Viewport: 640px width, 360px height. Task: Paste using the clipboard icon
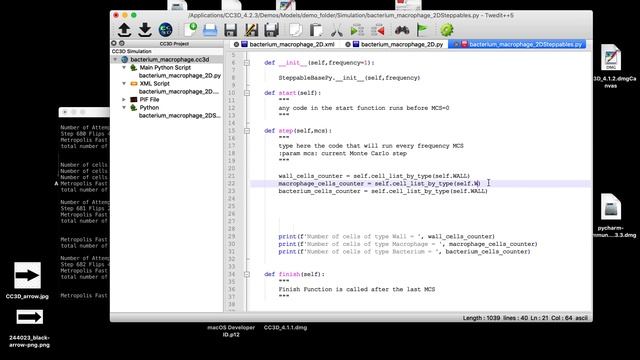tap(316, 30)
